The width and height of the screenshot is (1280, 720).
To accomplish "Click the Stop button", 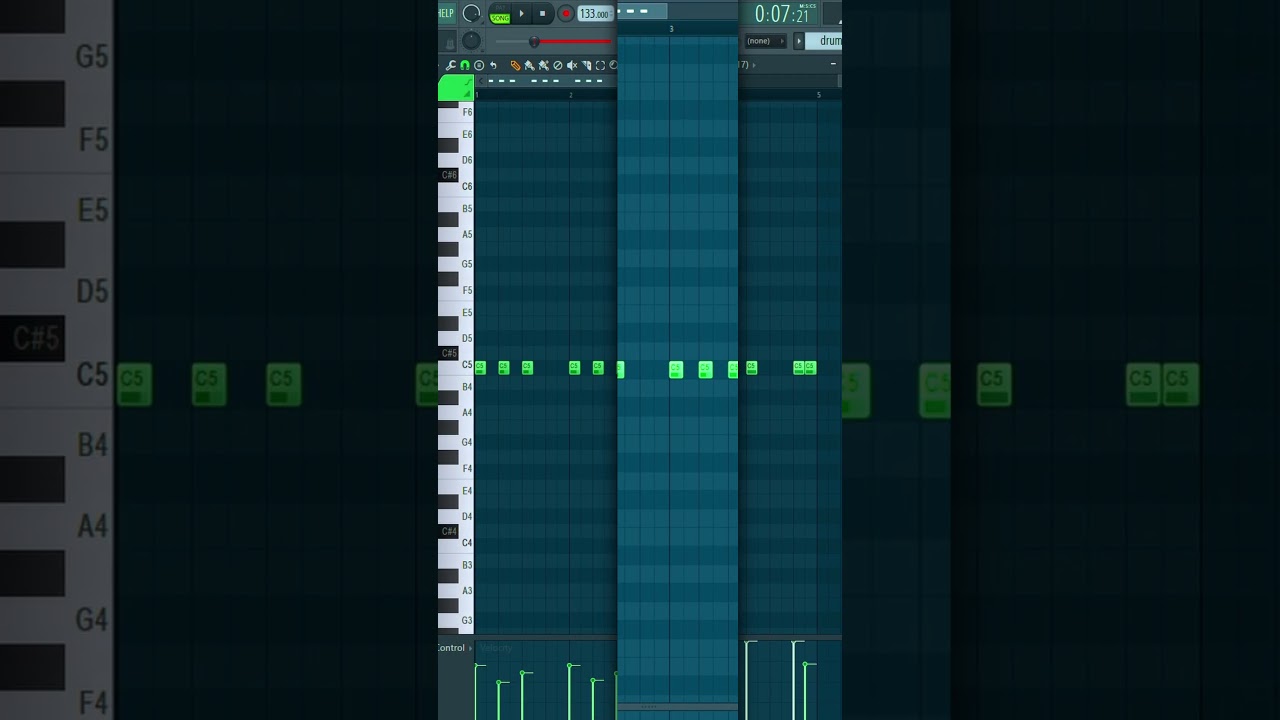I will (x=543, y=13).
